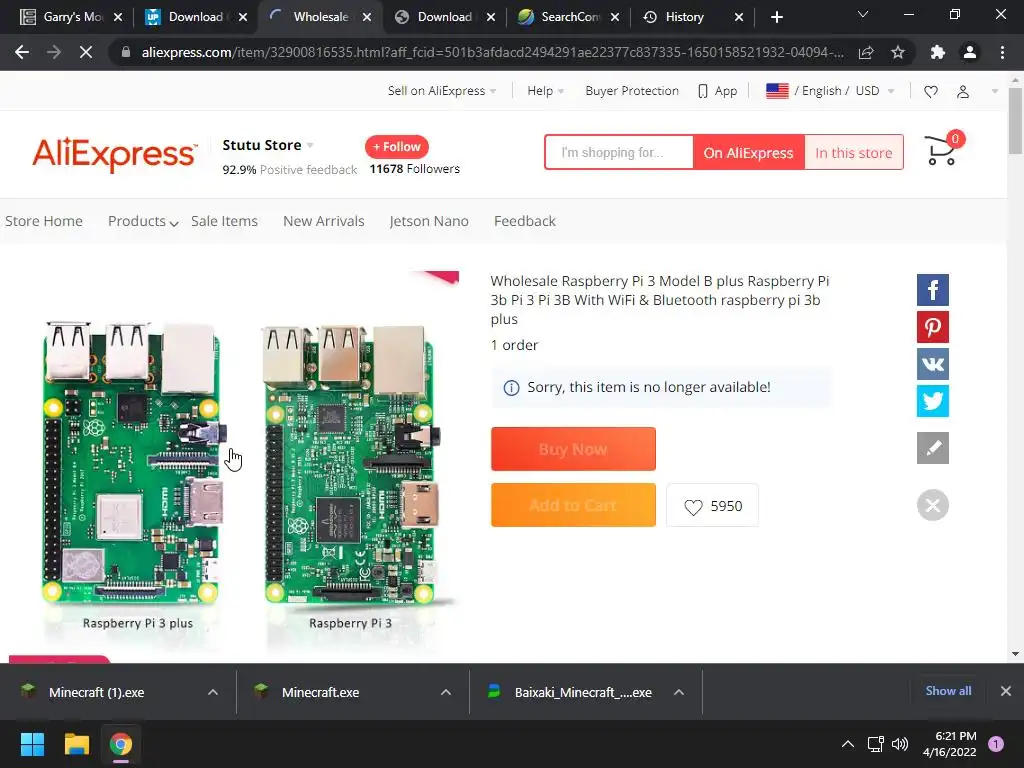This screenshot has width=1024, height=768.
Task: Open a new browser tab
Action: pos(776,17)
